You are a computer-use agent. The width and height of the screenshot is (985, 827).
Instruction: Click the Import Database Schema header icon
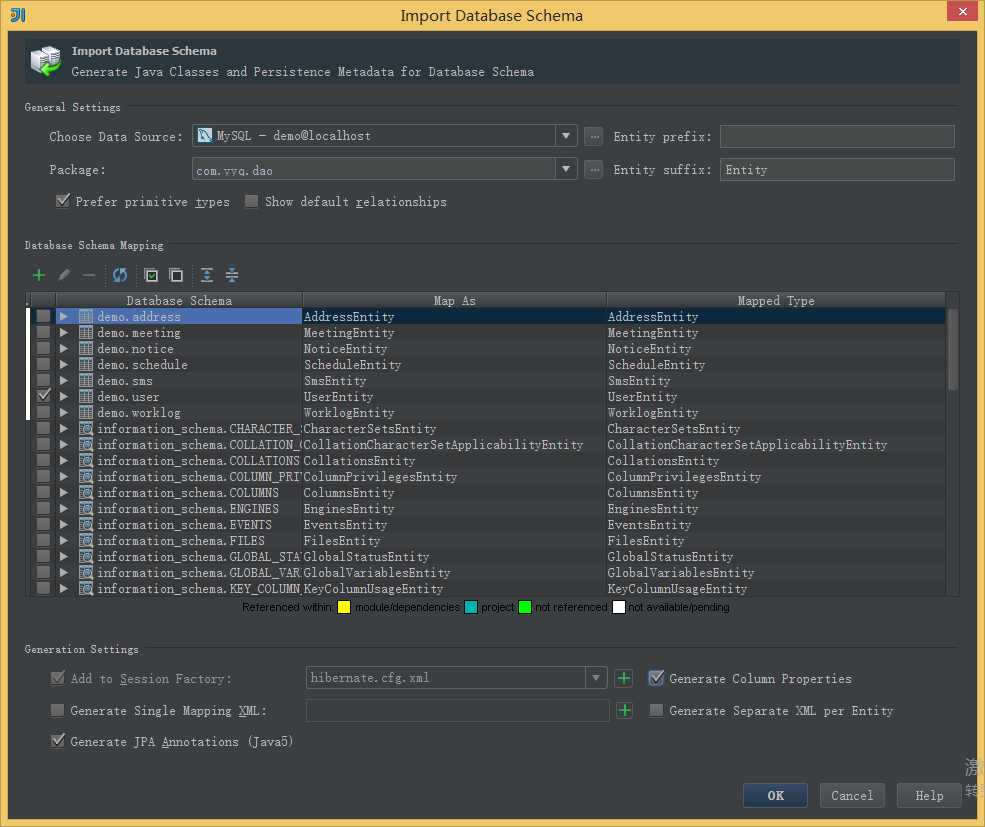(x=46, y=61)
